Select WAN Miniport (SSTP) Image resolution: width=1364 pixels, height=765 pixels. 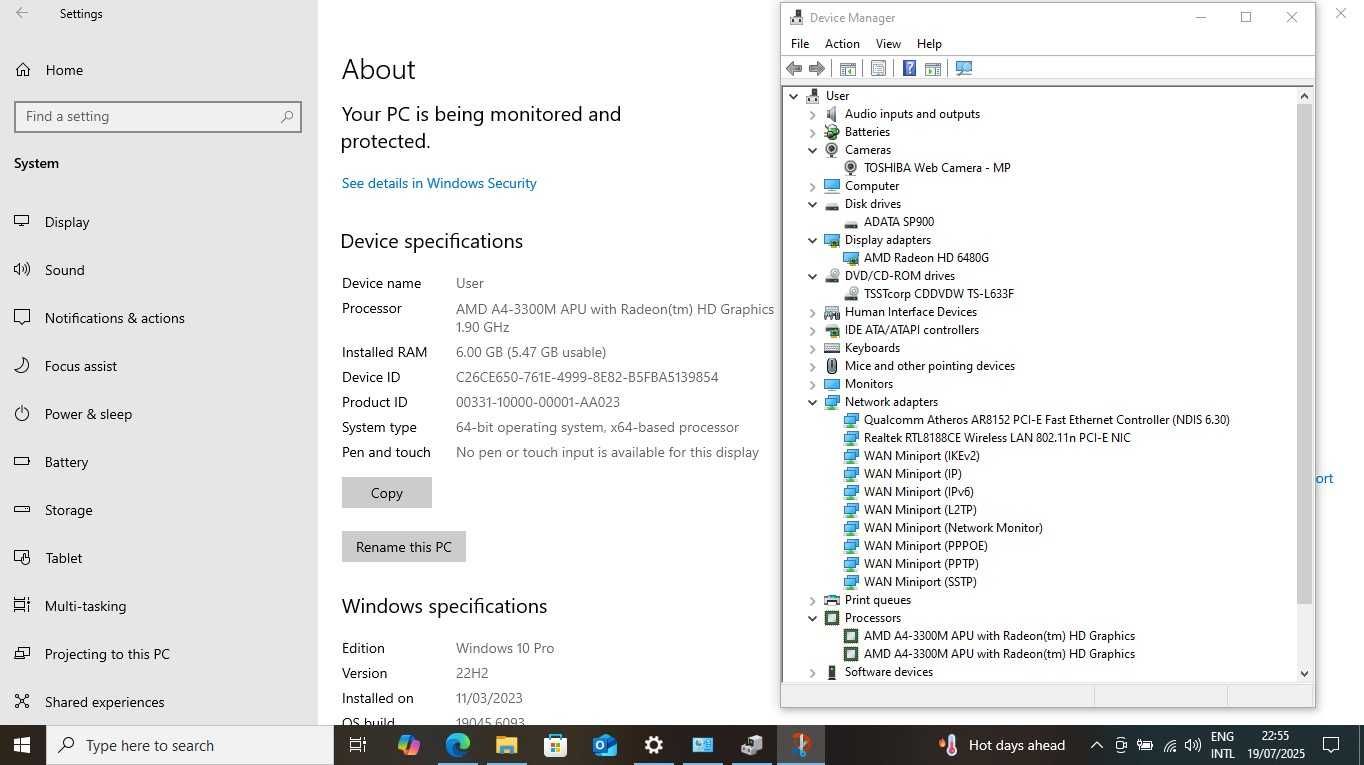click(x=920, y=582)
